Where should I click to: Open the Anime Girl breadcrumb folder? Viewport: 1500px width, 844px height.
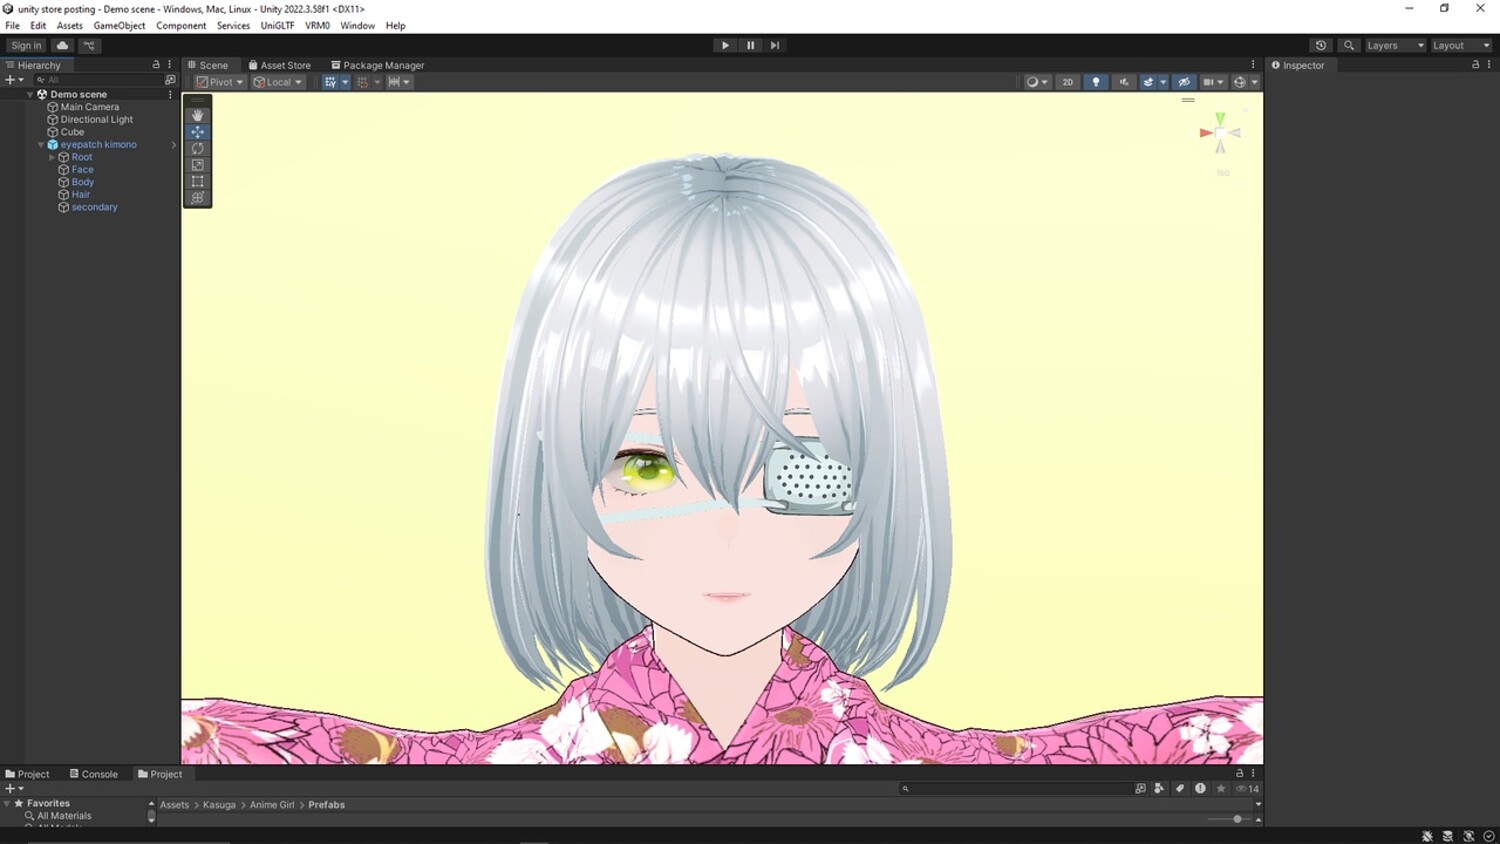click(272, 805)
